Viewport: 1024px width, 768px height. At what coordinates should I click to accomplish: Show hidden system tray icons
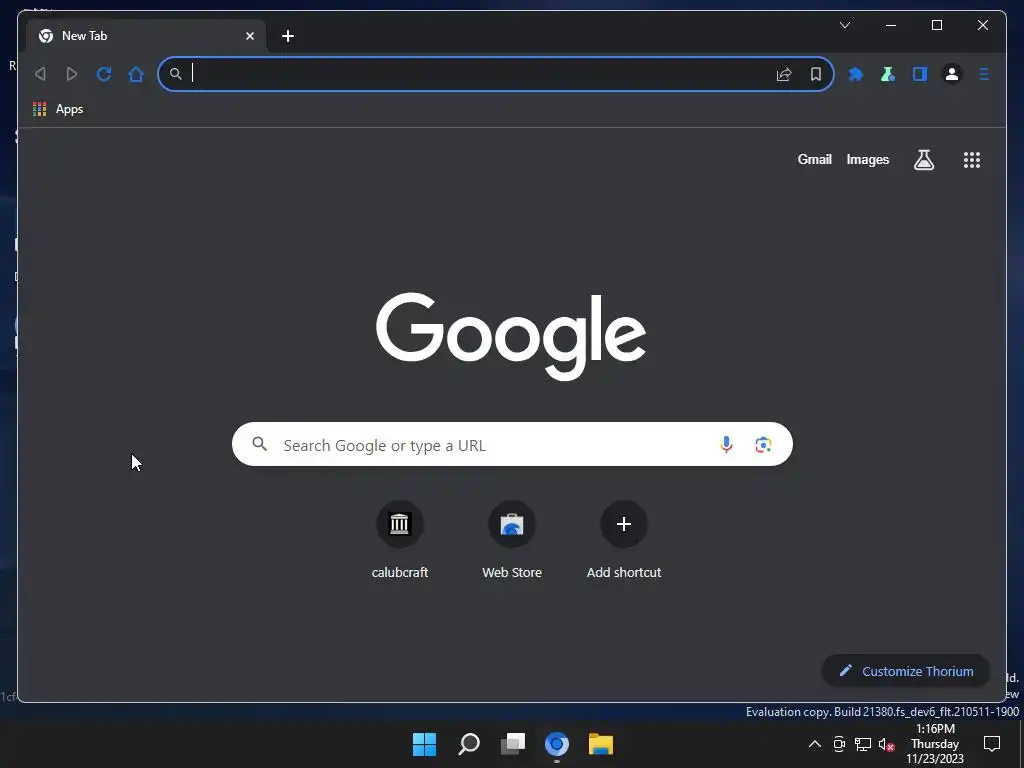point(814,744)
